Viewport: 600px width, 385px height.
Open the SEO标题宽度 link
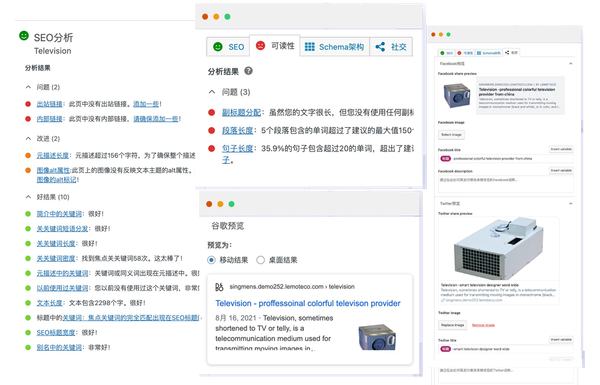tap(56, 333)
